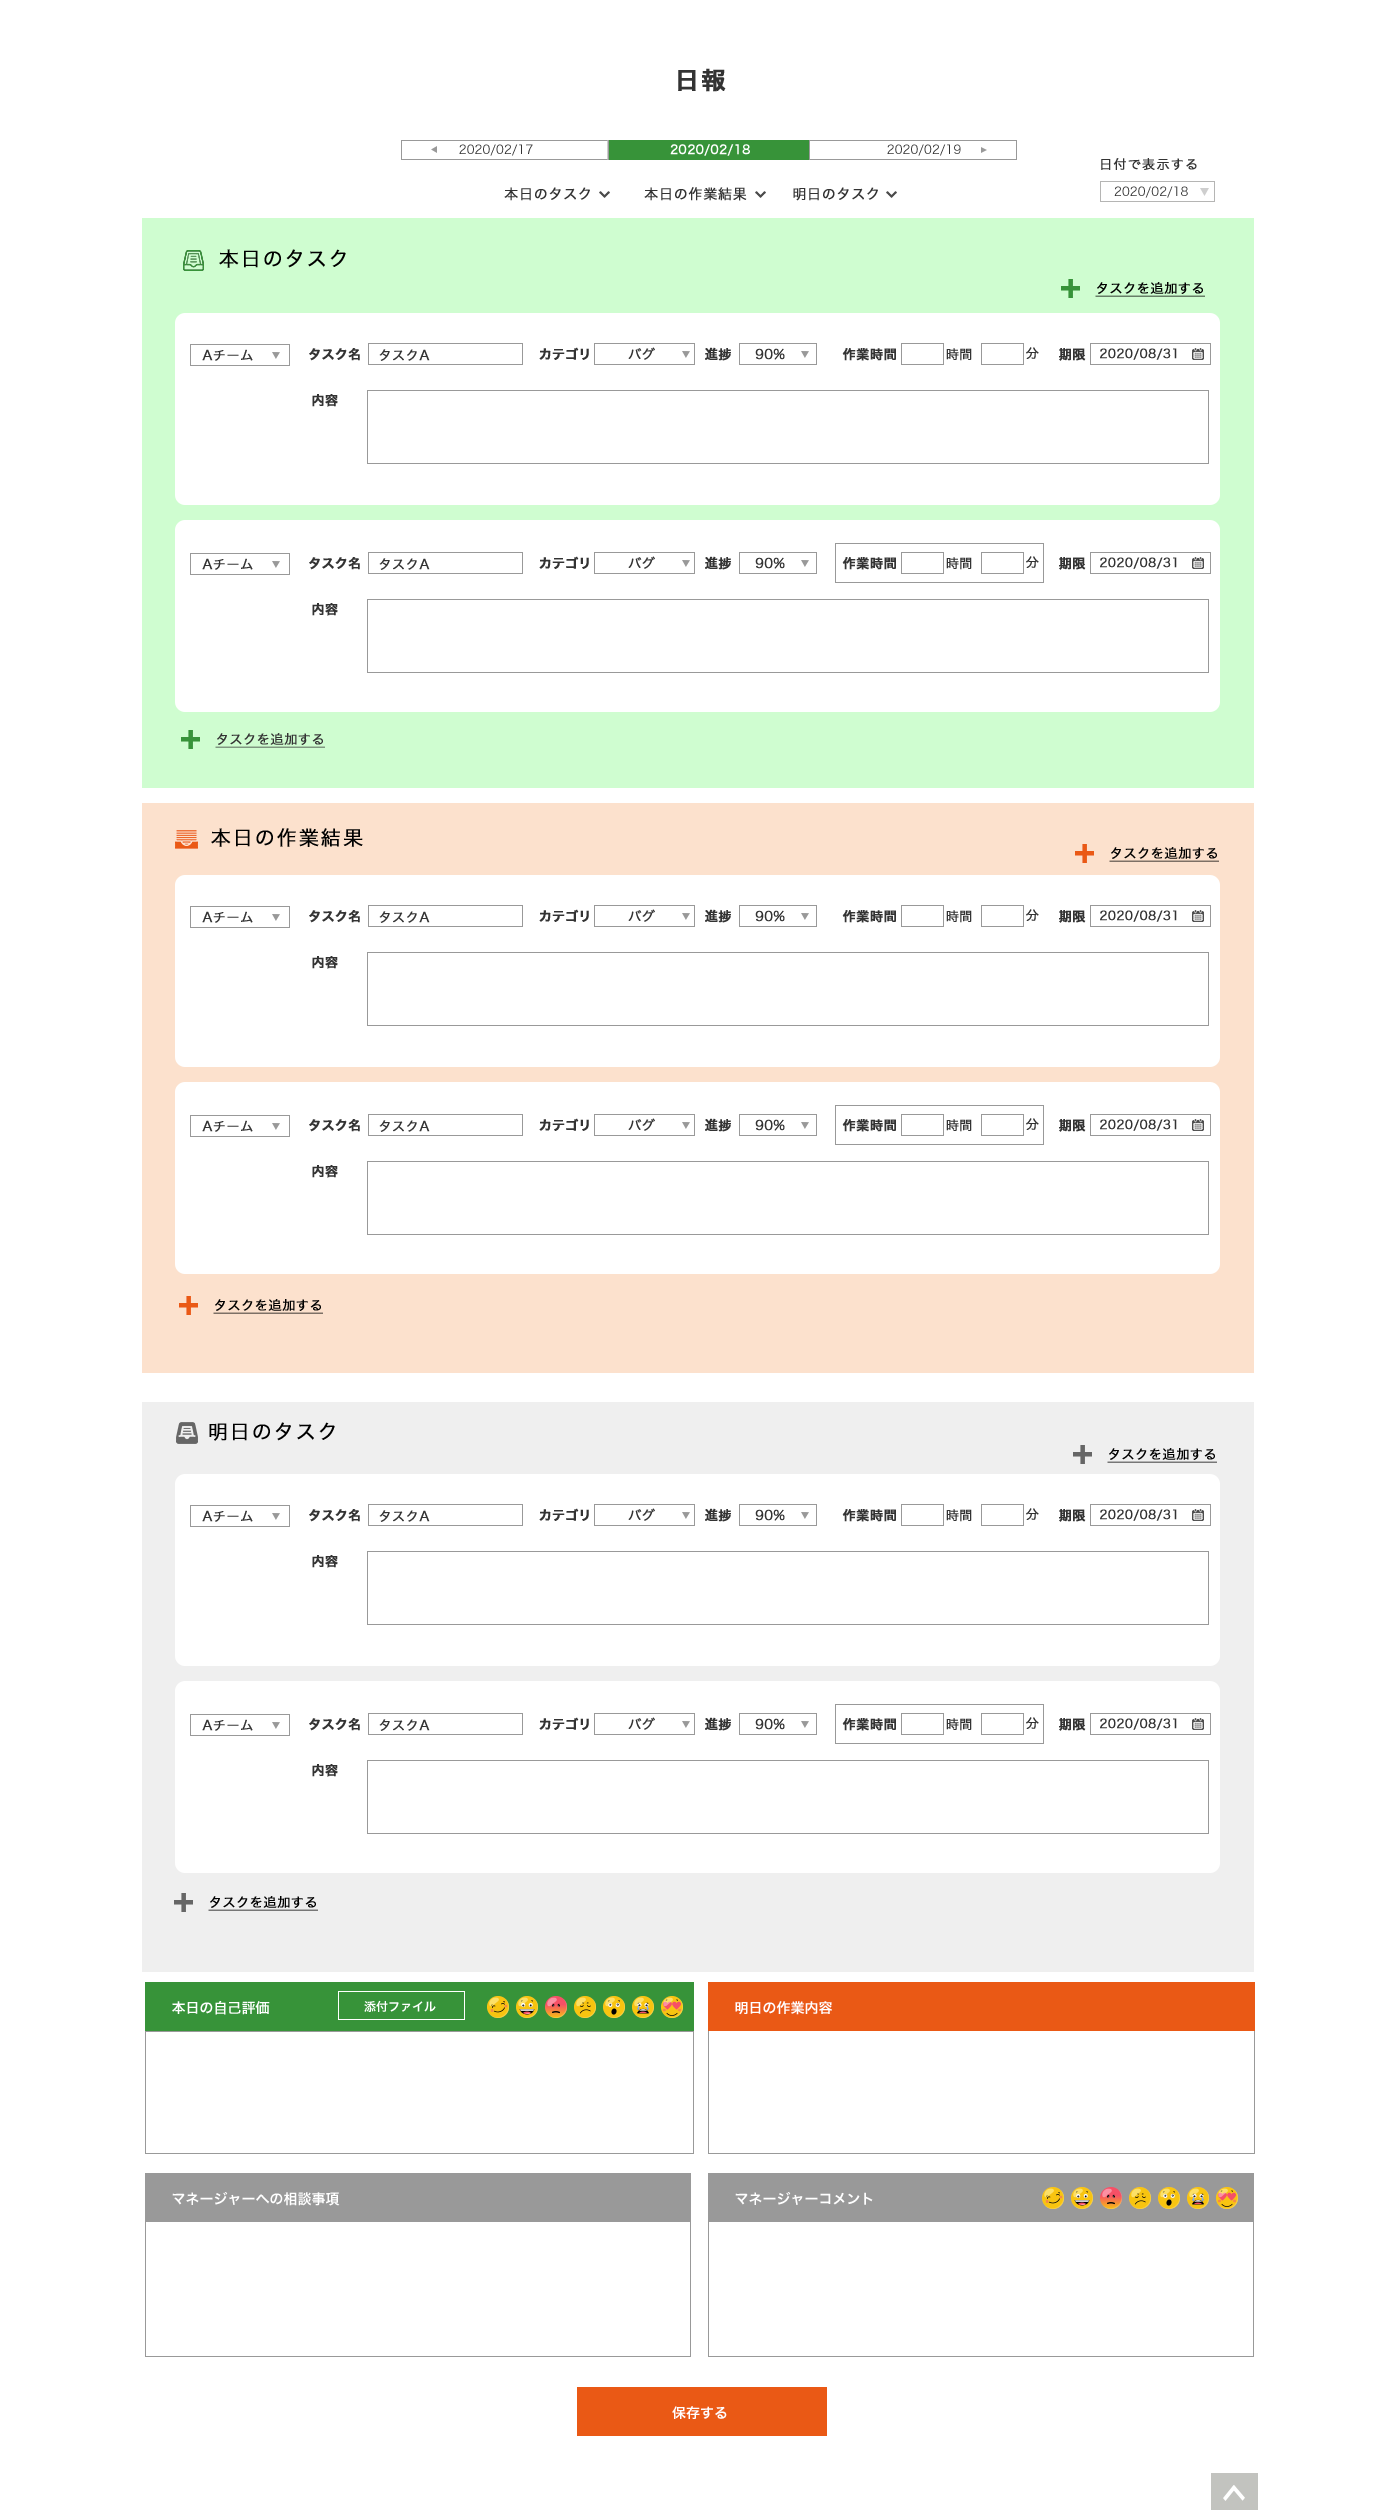Go to next day with right arrow

[984, 150]
